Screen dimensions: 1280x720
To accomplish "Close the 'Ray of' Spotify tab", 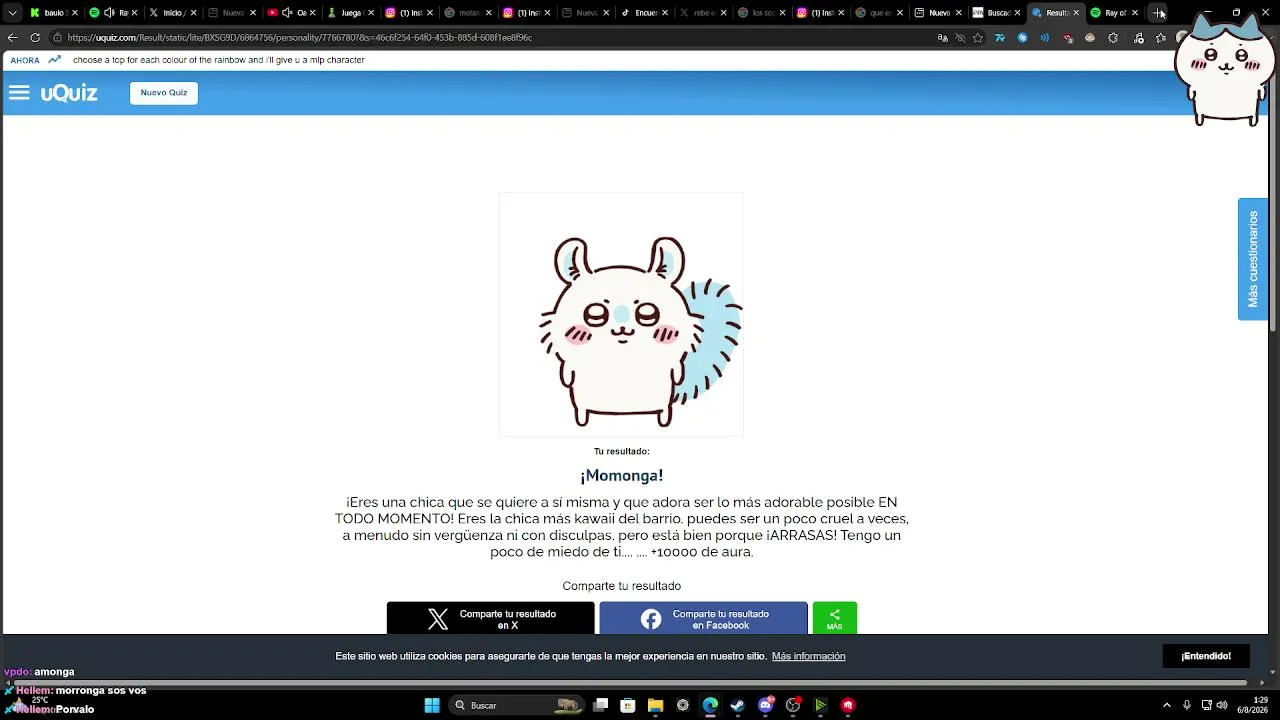I will point(1135,13).
